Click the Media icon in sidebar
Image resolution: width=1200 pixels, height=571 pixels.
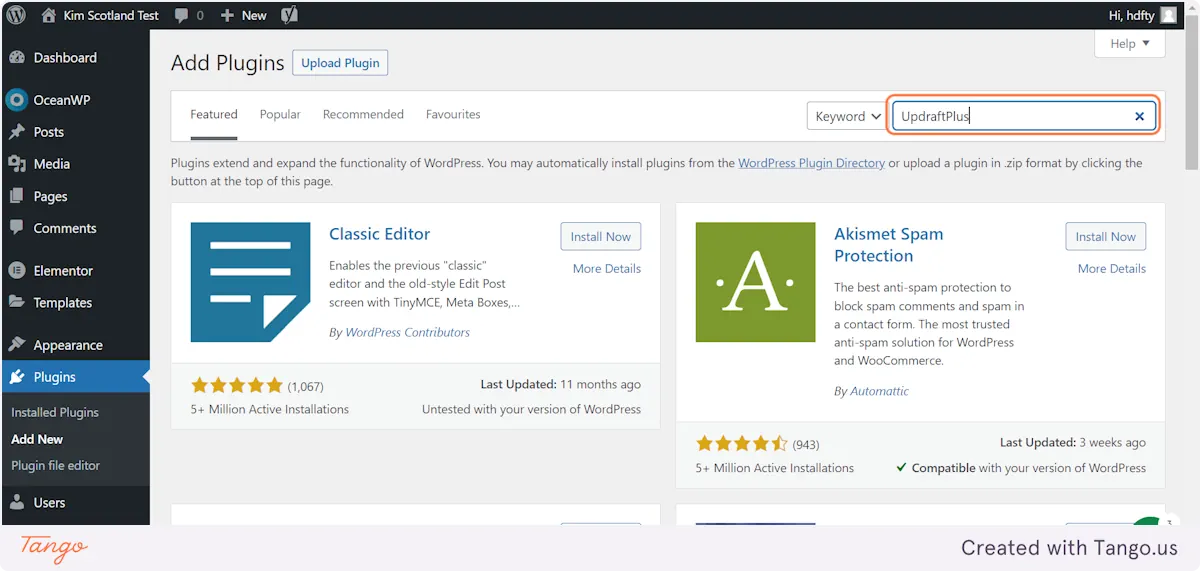pos(17,164)
